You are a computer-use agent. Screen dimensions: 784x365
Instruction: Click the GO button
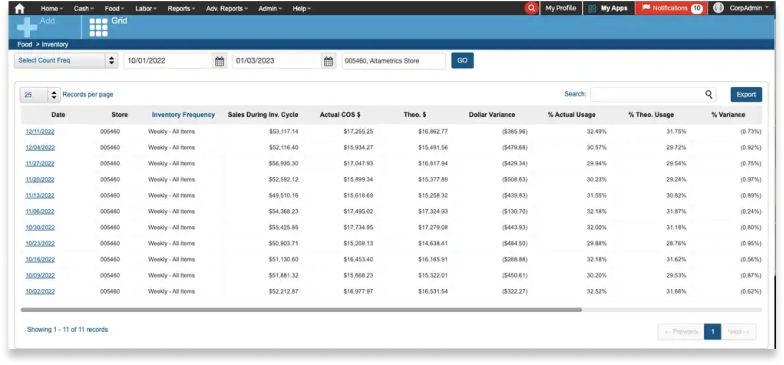click(462, 60)
